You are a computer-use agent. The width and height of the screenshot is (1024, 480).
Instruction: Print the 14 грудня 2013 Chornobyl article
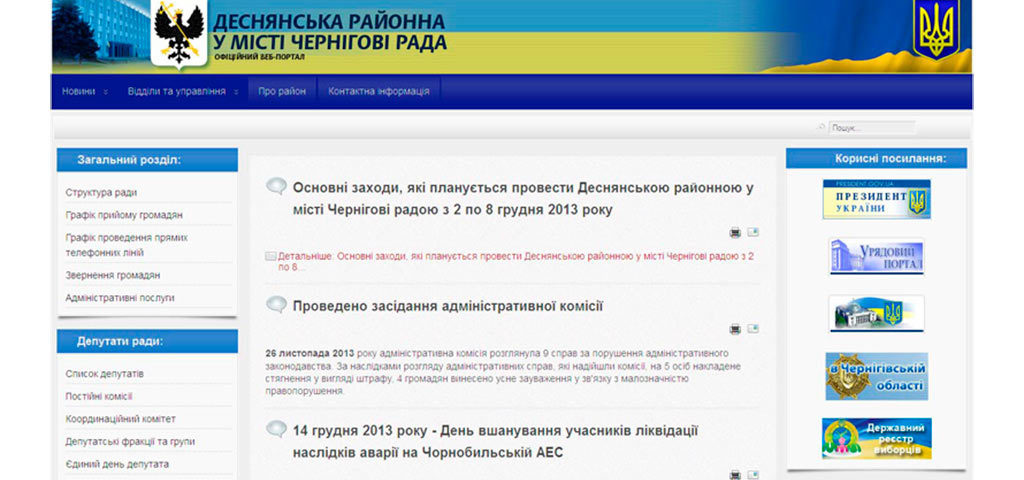coord(735,475)
